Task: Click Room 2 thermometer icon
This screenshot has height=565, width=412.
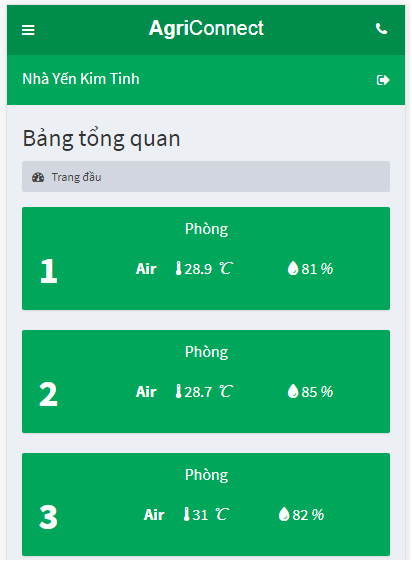Action: 179,393
